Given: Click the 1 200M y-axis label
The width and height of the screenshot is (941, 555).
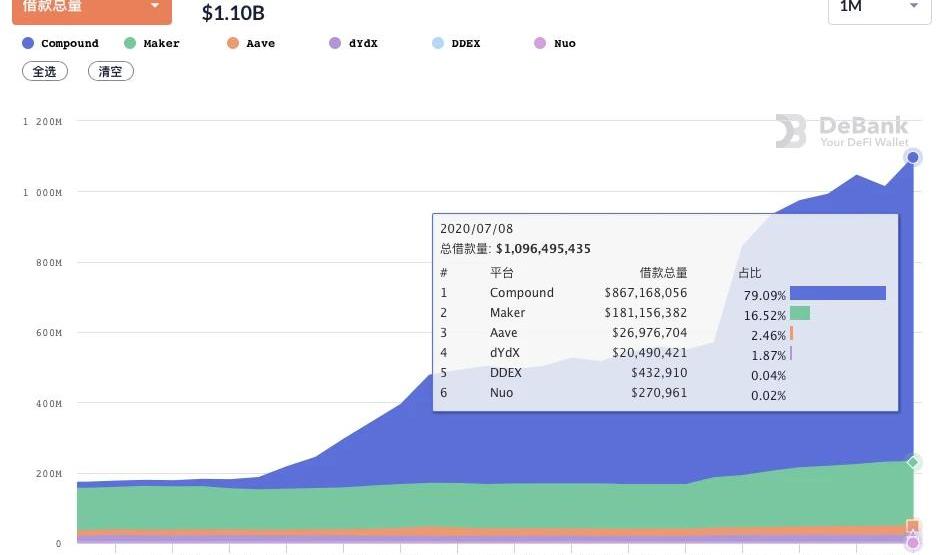Looking at the screenshot, I should [x=43, y=122].
